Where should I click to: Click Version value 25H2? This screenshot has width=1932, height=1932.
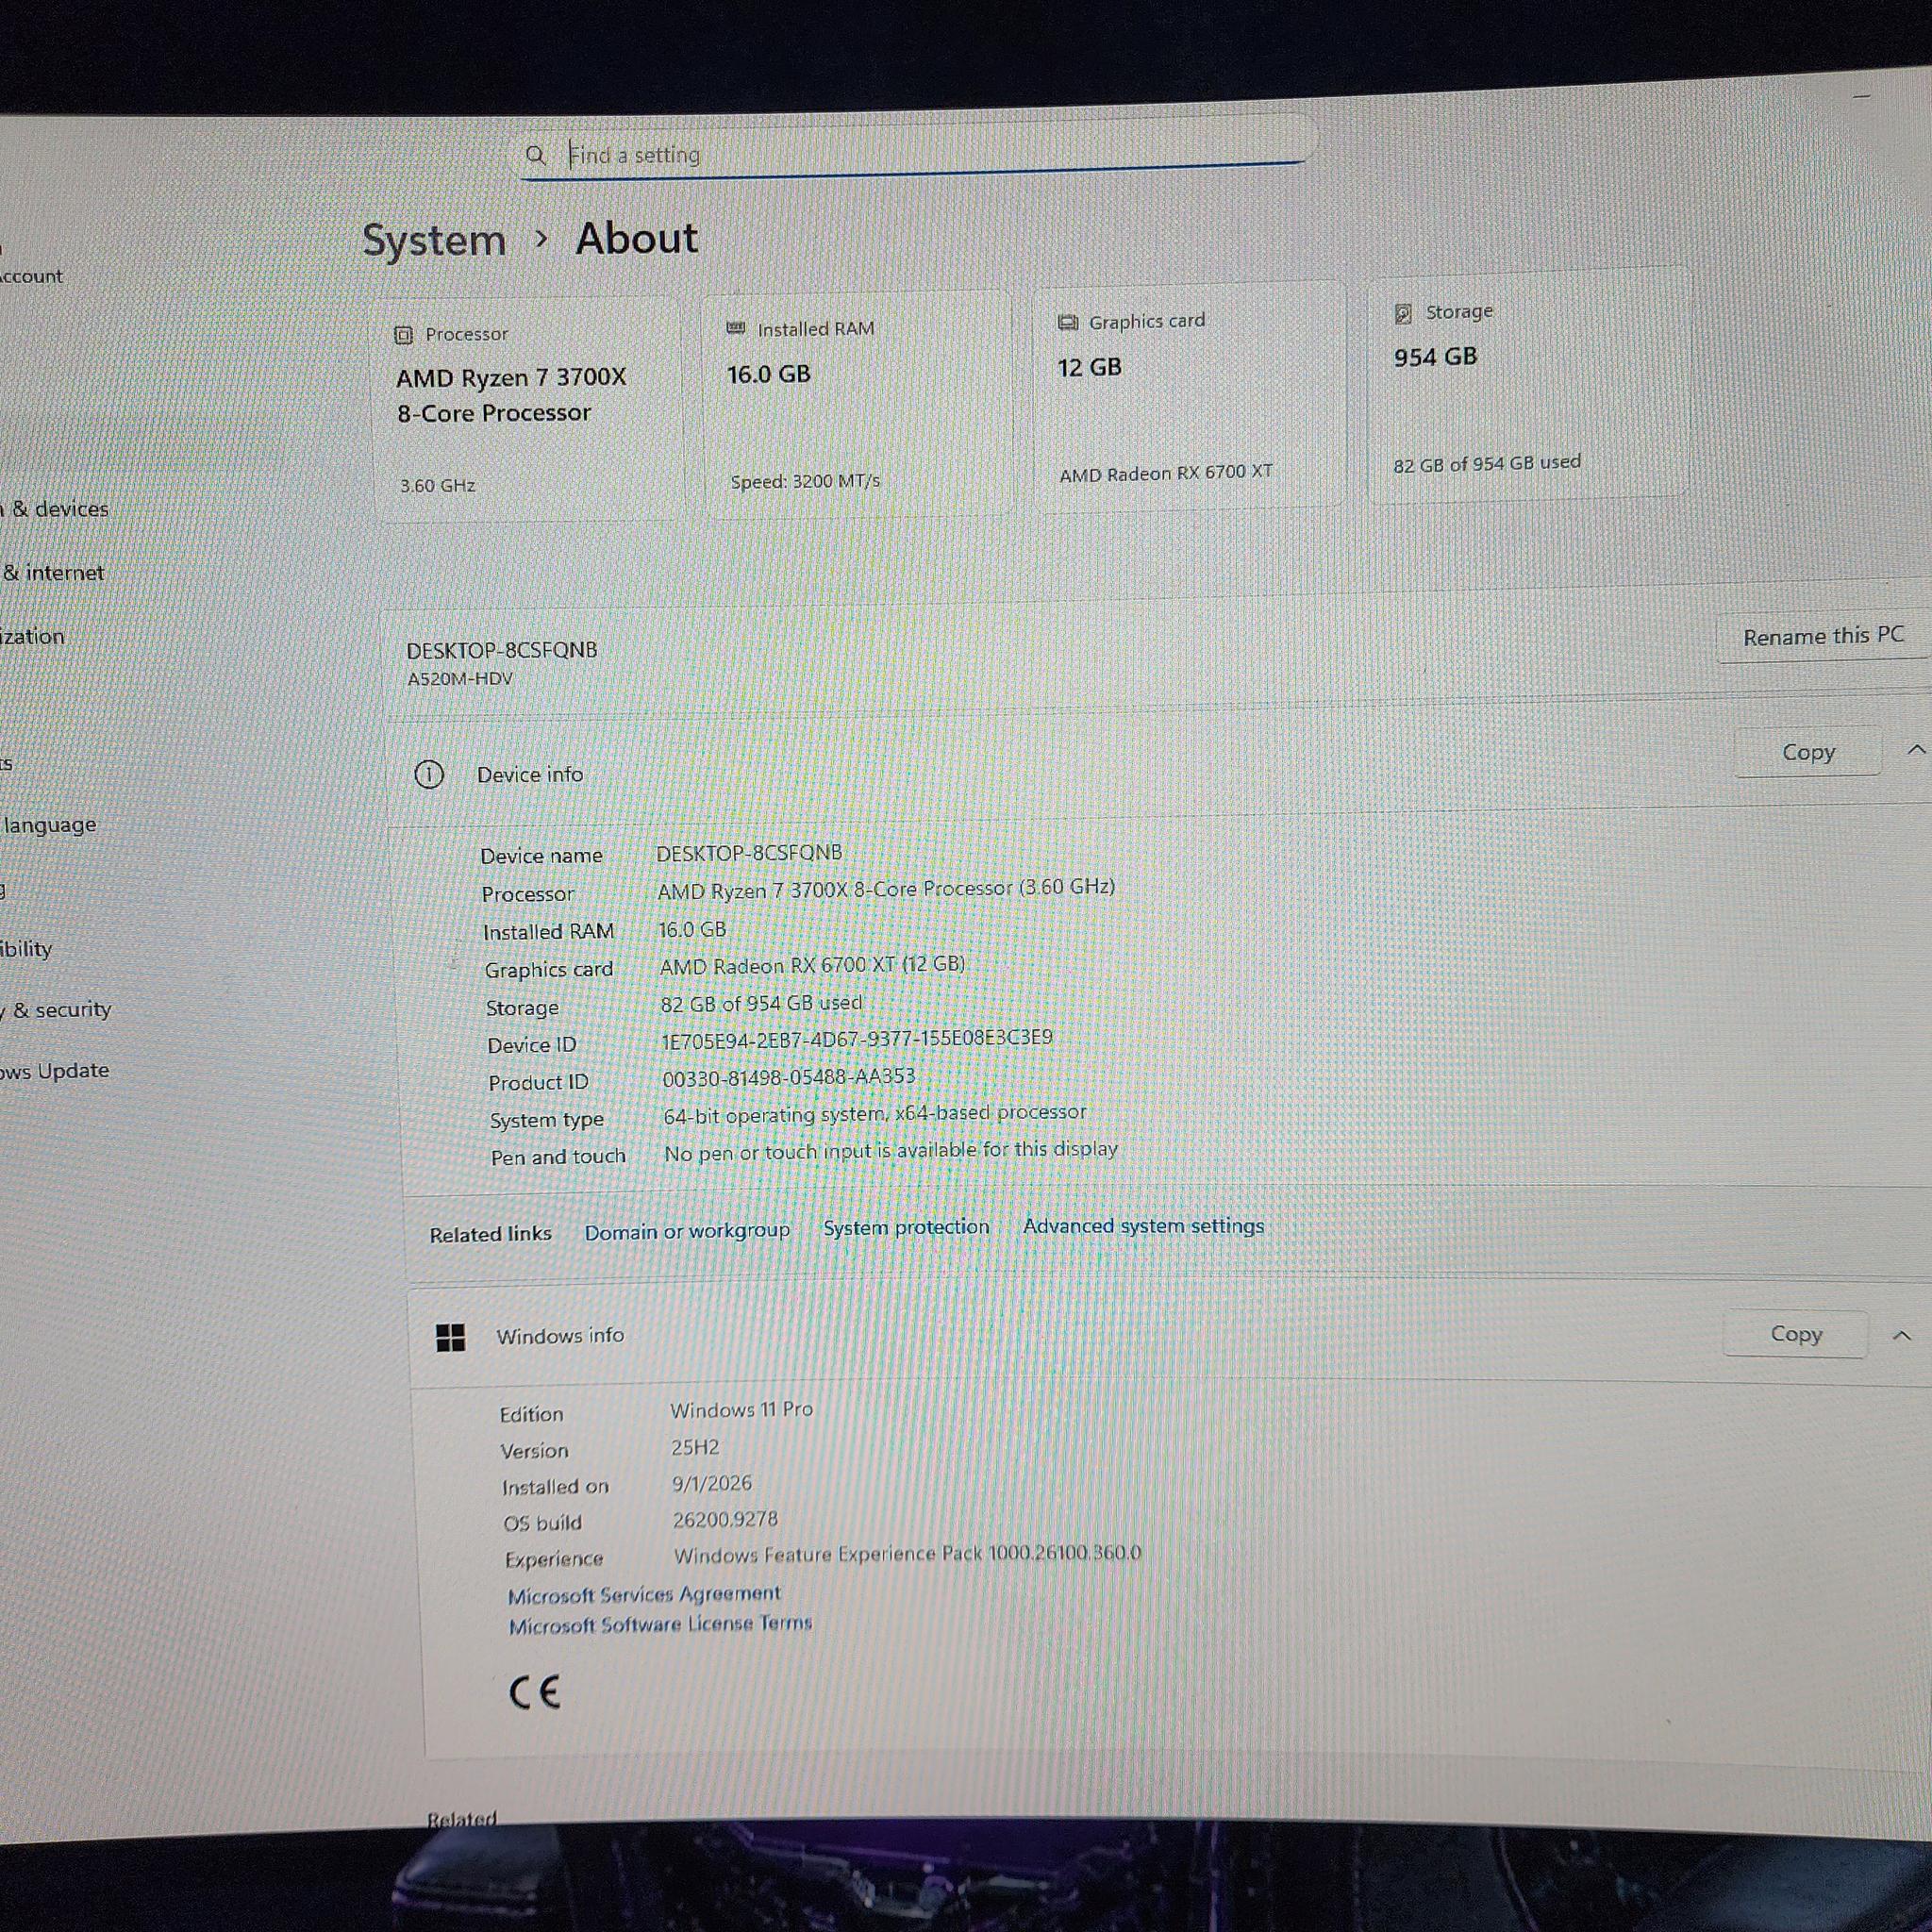pyautogui.click(x=695, y=1448)
